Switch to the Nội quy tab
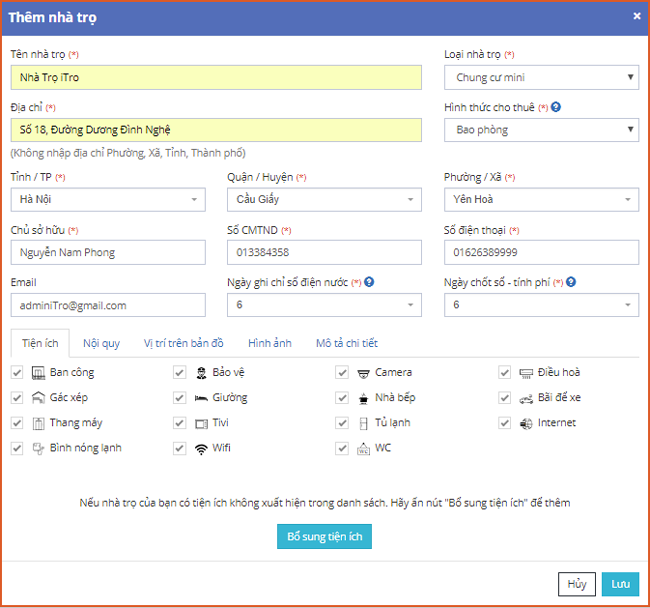Viewport: 650px width, 608px height. 101,343
